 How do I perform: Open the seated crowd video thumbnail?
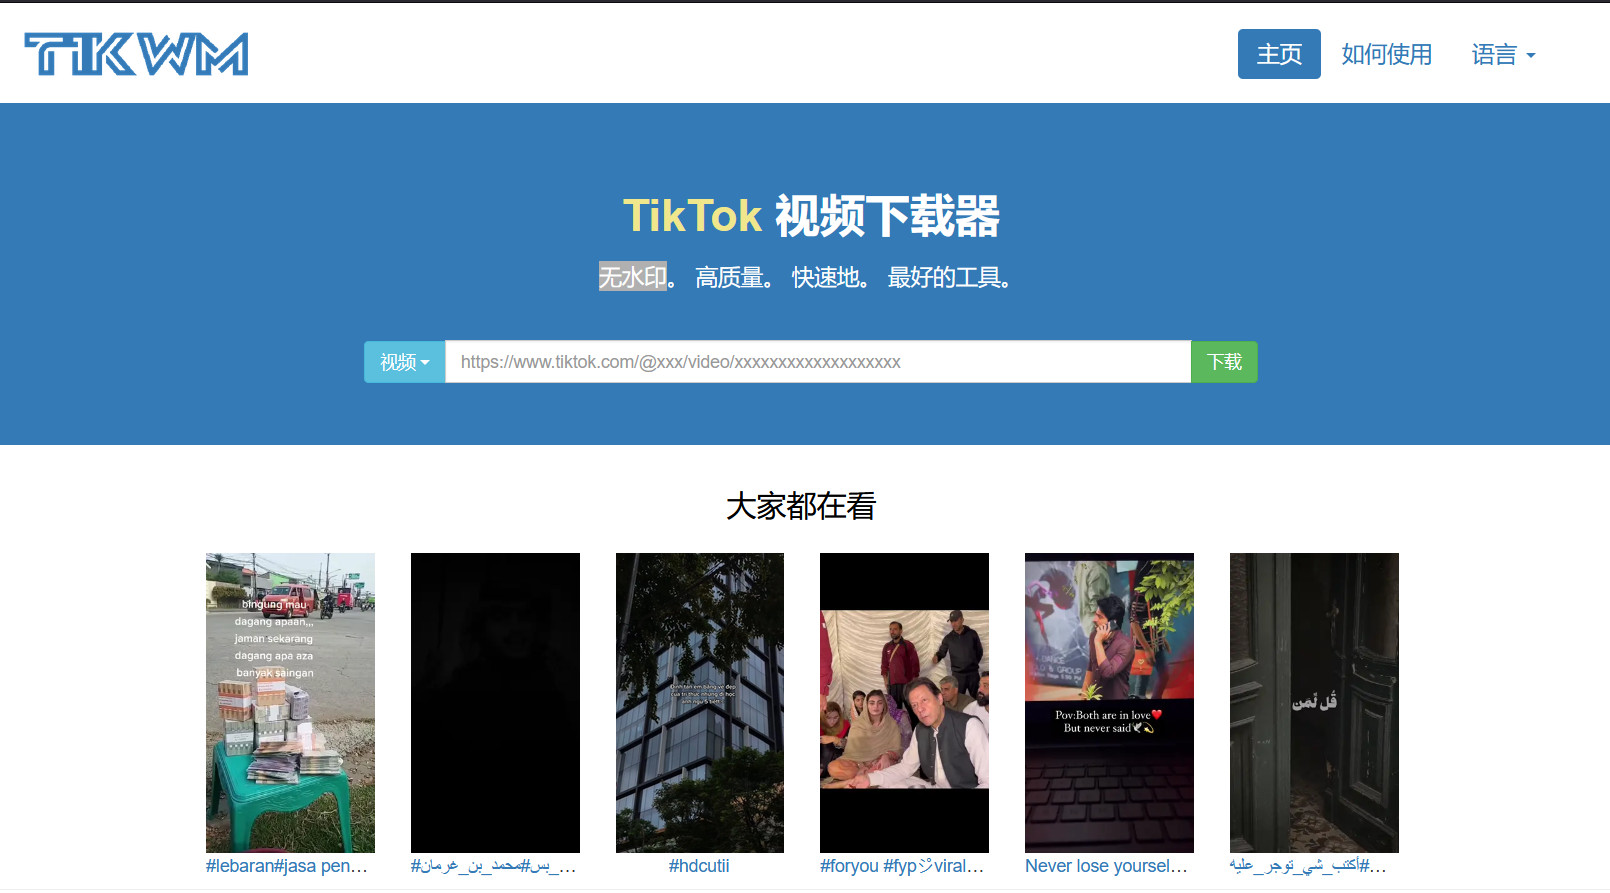(904, 702)
